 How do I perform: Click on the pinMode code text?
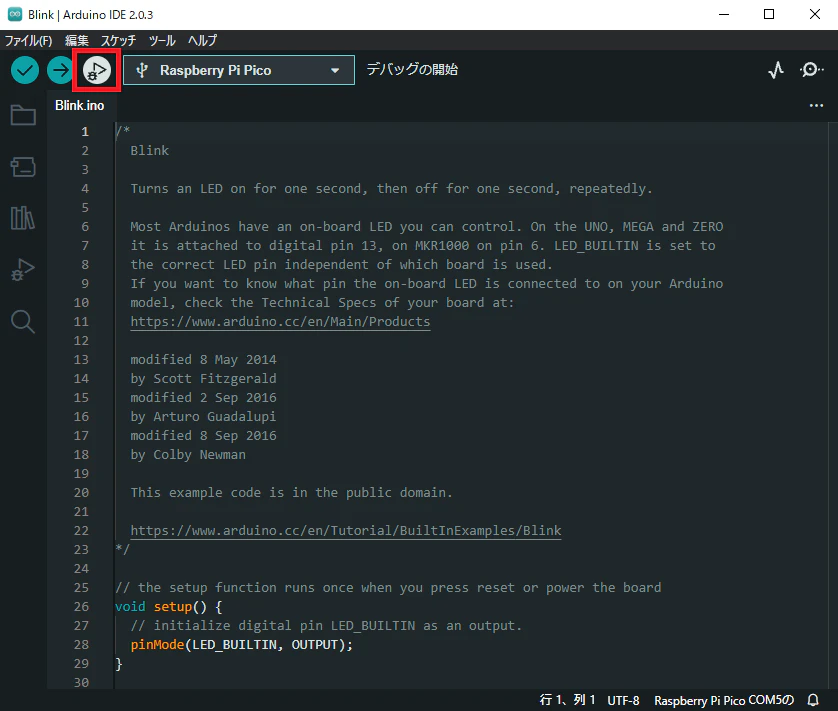[157, 644]
